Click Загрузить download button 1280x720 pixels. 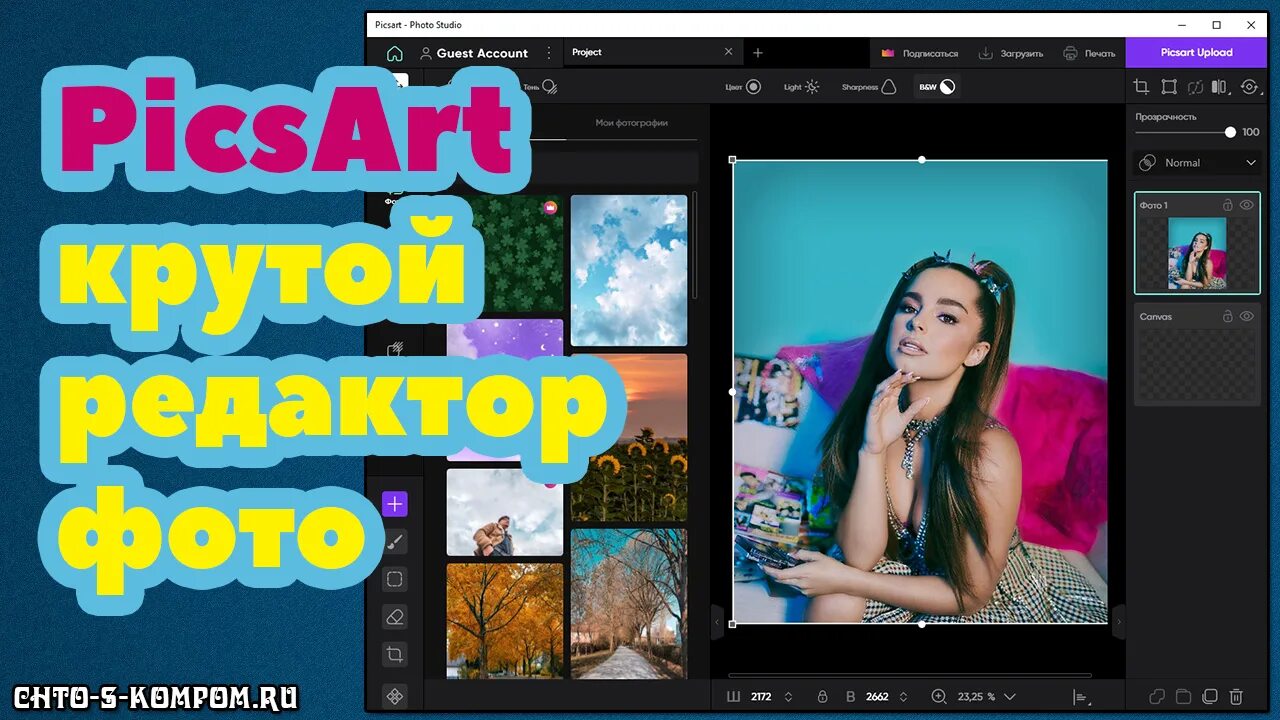1010,53
